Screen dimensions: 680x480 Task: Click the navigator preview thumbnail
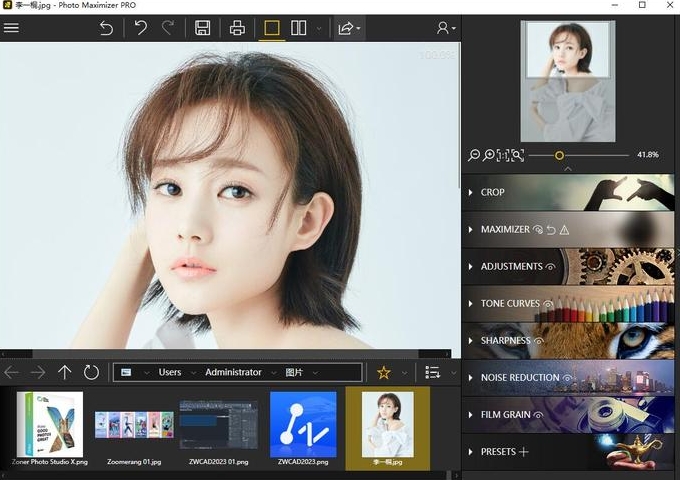568,81
